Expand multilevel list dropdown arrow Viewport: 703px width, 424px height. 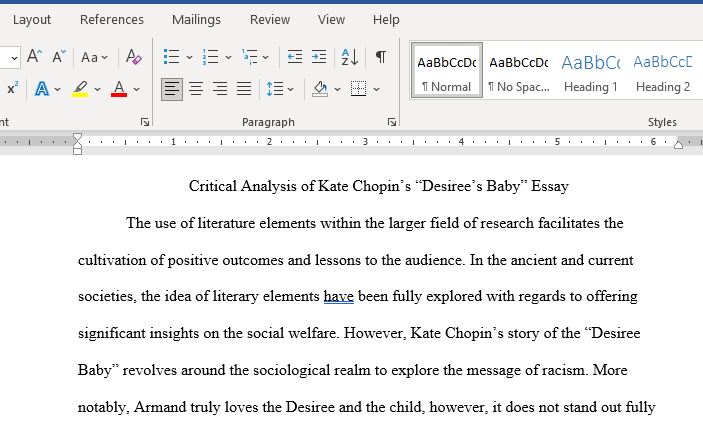click(265, 57)
